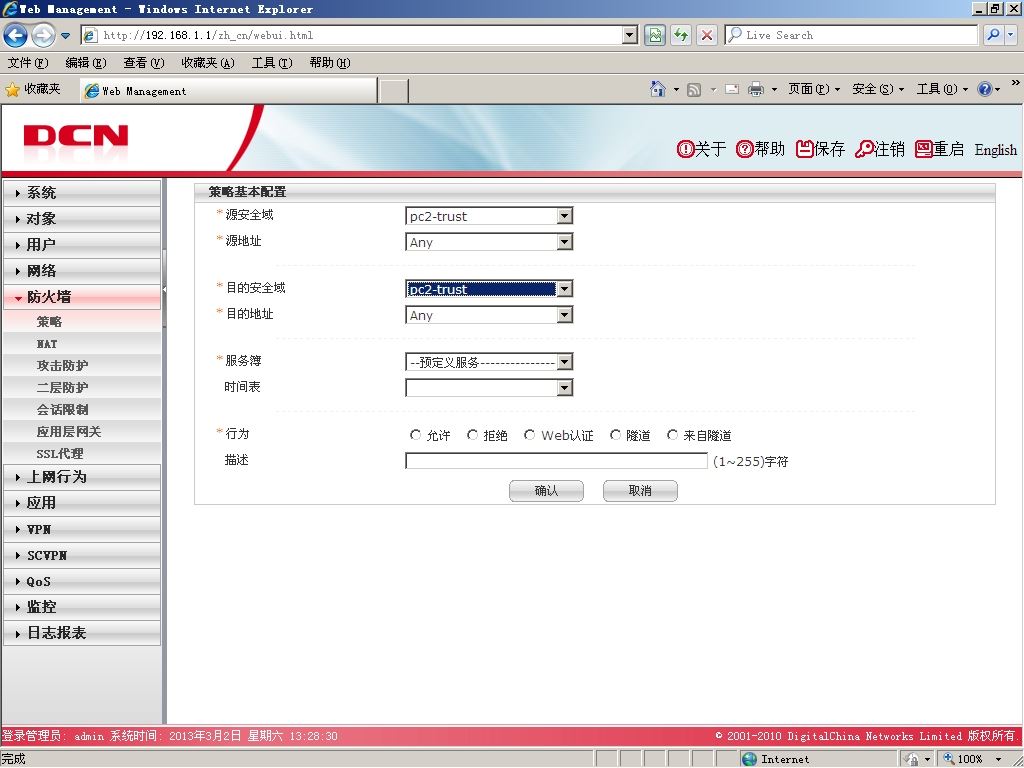Select the Web Management browser tab
Screen dimensions: 1024x768
[x=229, y=91]
